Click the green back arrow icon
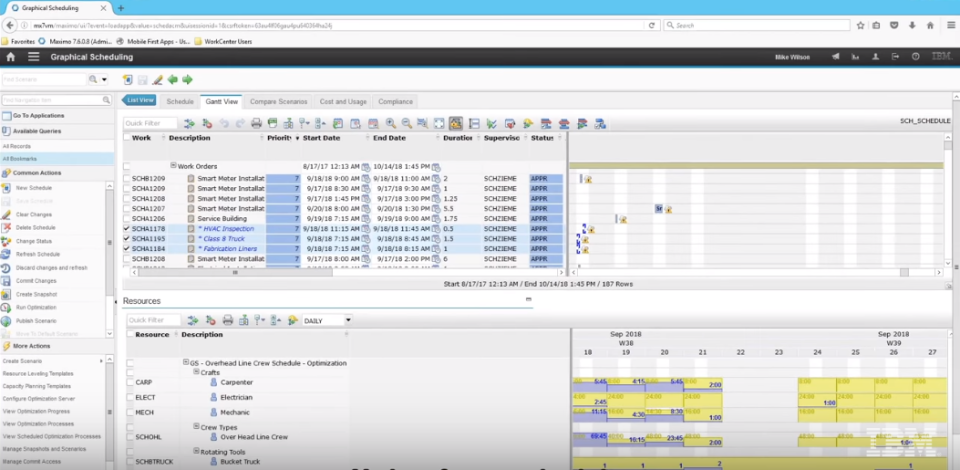 173,80
